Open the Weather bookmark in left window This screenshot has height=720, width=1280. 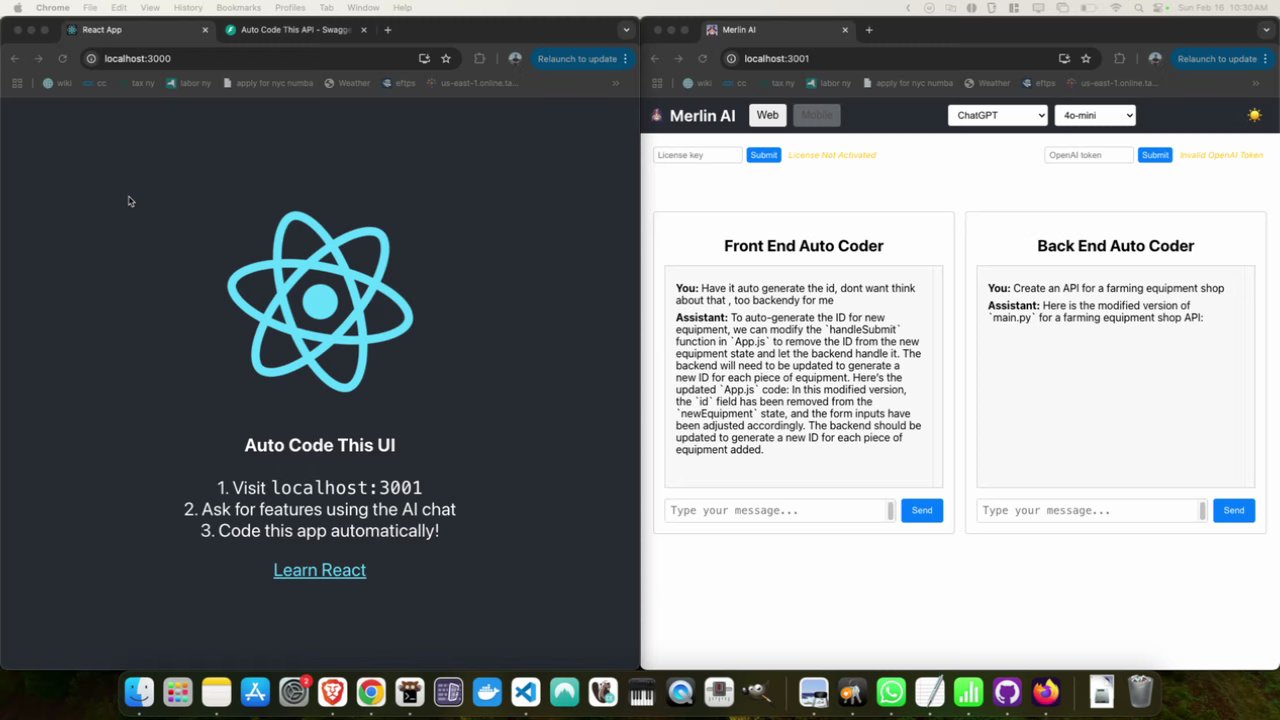click(x=347, y=83)
